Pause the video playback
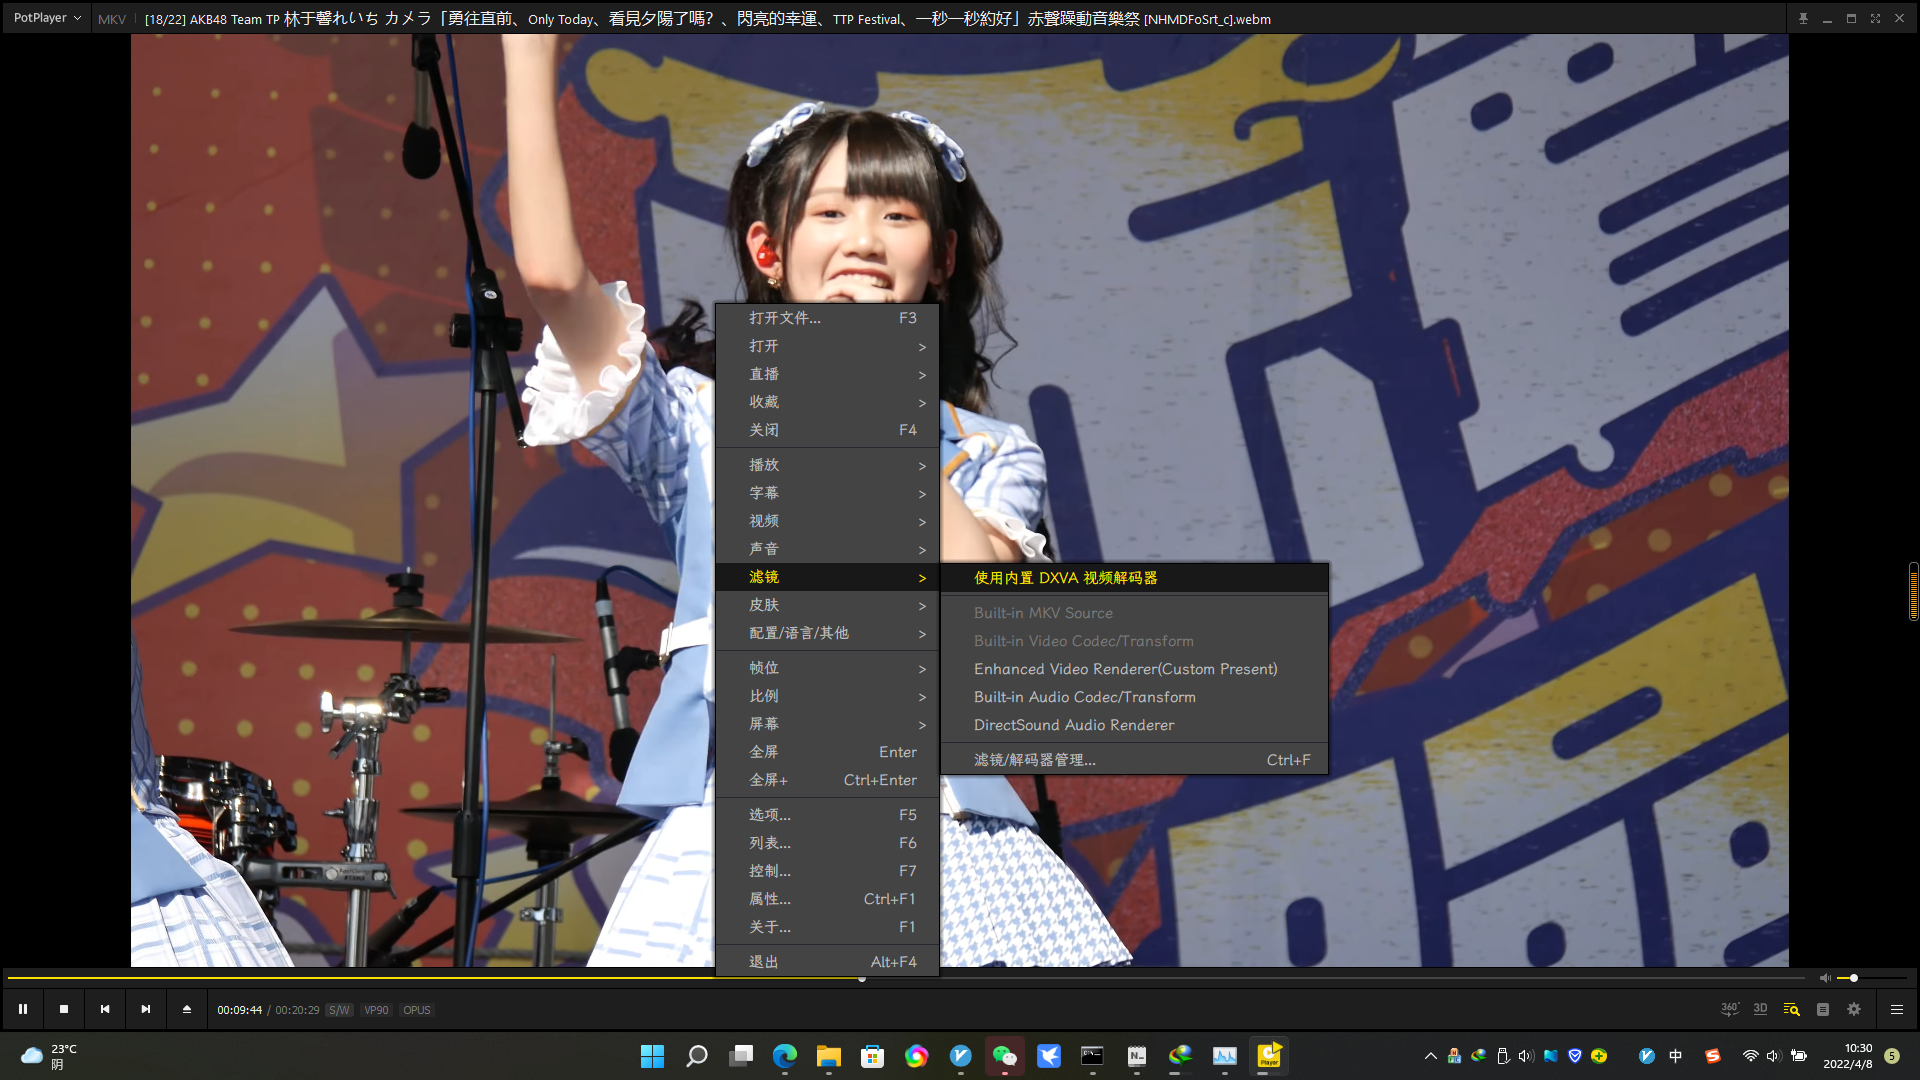This screenshot has width=1920, height=1080. coord(23,1010)
